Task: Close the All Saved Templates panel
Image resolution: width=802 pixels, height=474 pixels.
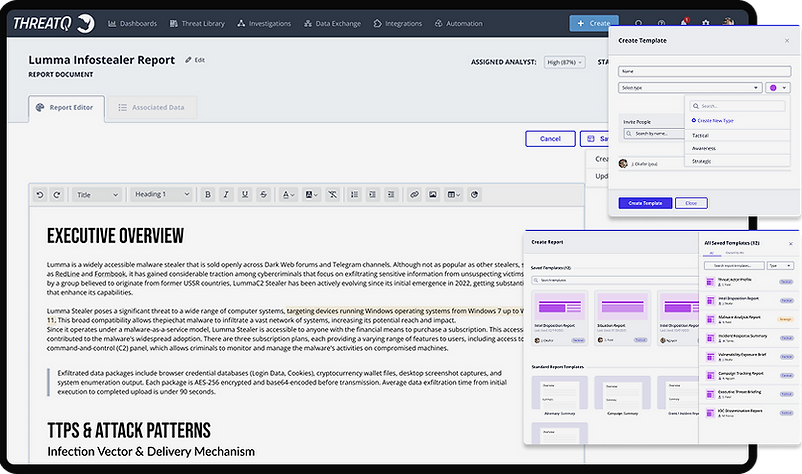Action: [x=790, y=244]
